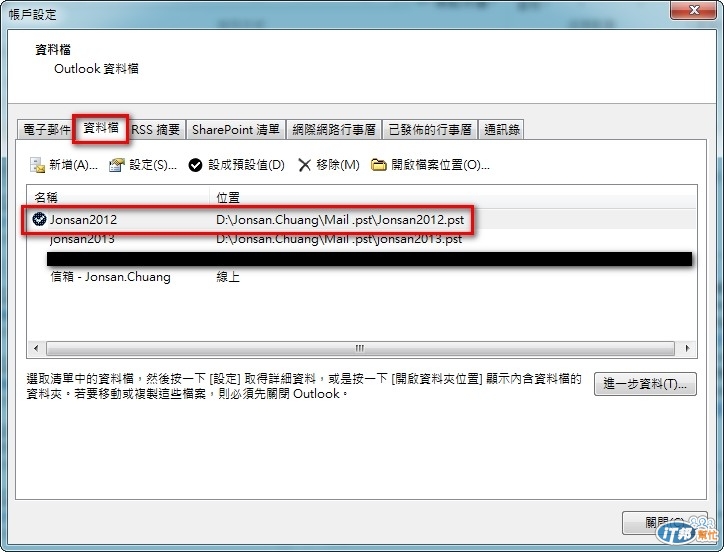
Task: Open the RSS 摘要 tab
Action: tap(156, 129)
